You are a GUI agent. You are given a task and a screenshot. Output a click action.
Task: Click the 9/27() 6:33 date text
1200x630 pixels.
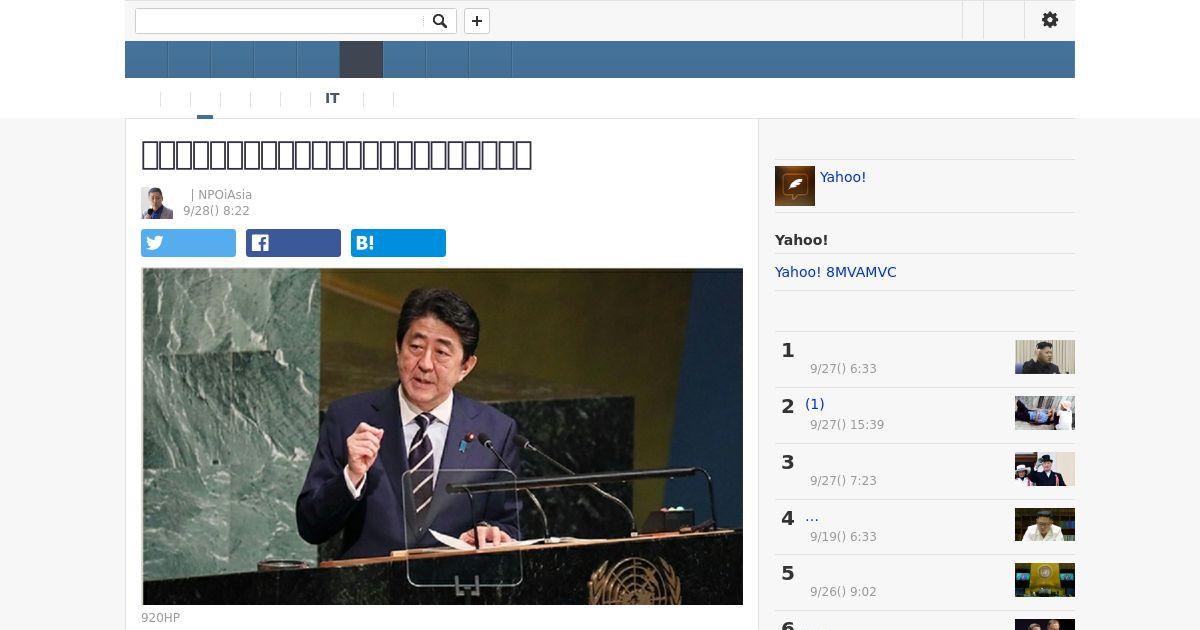click(843, 369)
